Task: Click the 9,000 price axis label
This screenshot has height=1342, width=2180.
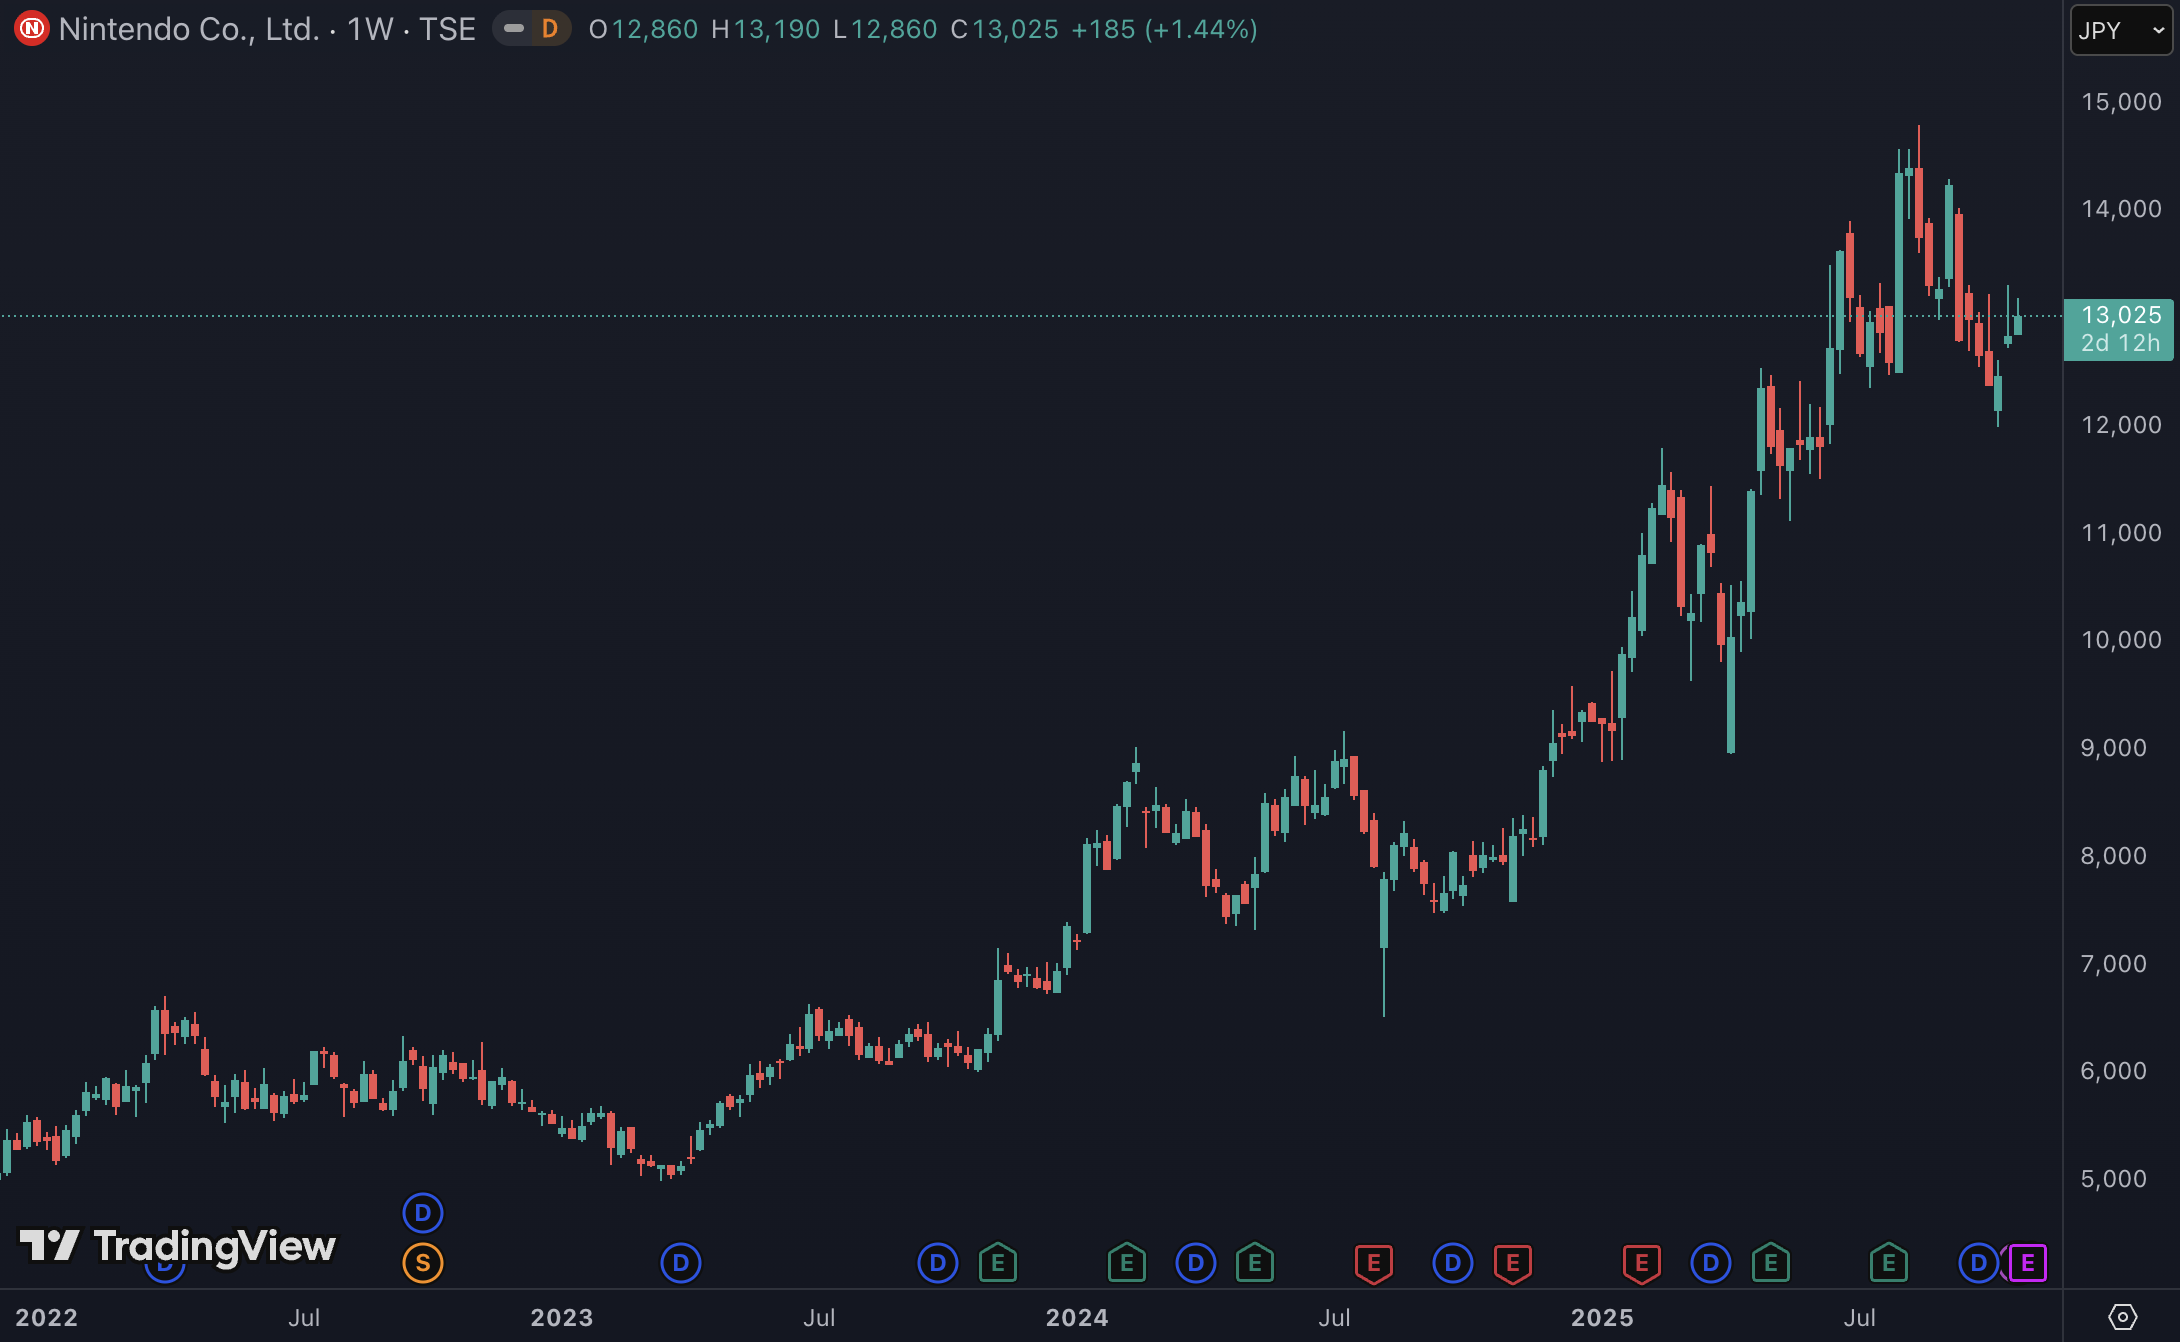Action: coord(2114,748)
